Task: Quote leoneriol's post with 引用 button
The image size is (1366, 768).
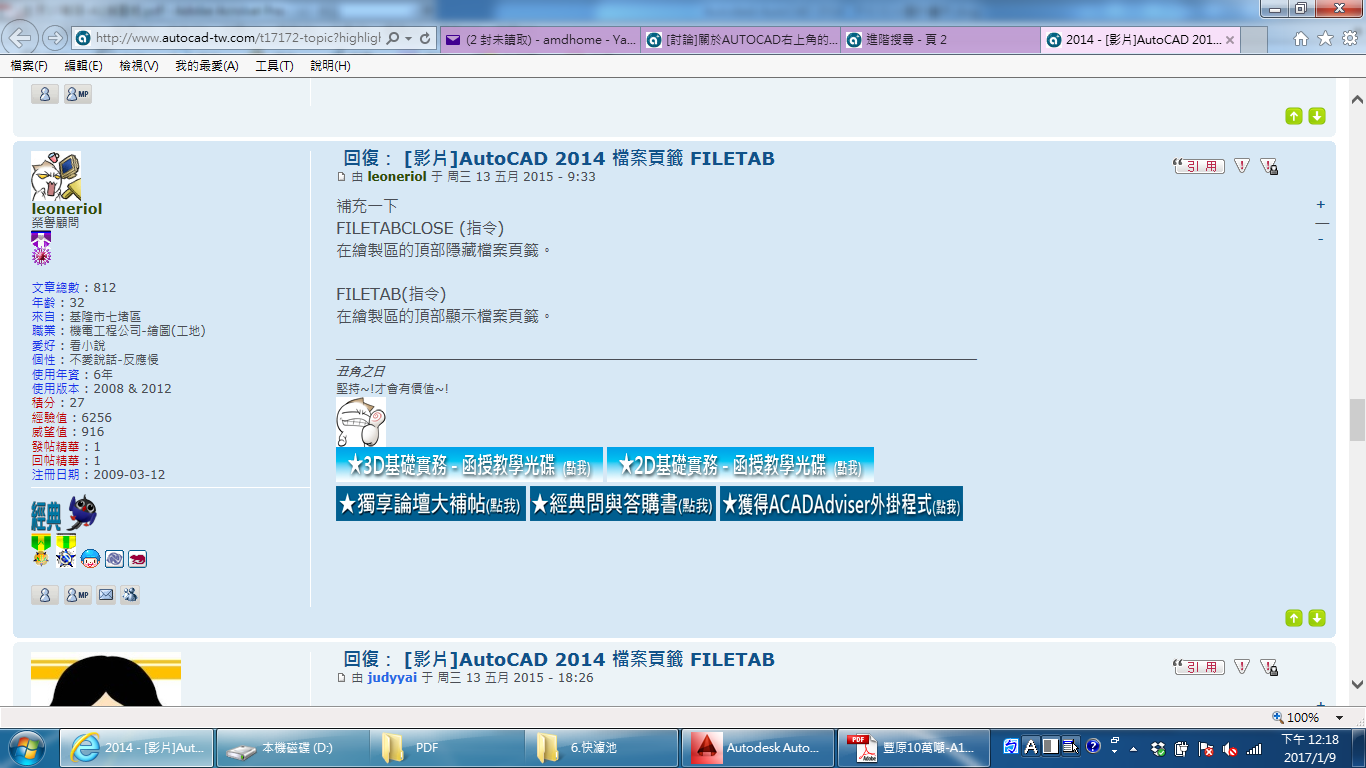Action: pos(1198,166)
